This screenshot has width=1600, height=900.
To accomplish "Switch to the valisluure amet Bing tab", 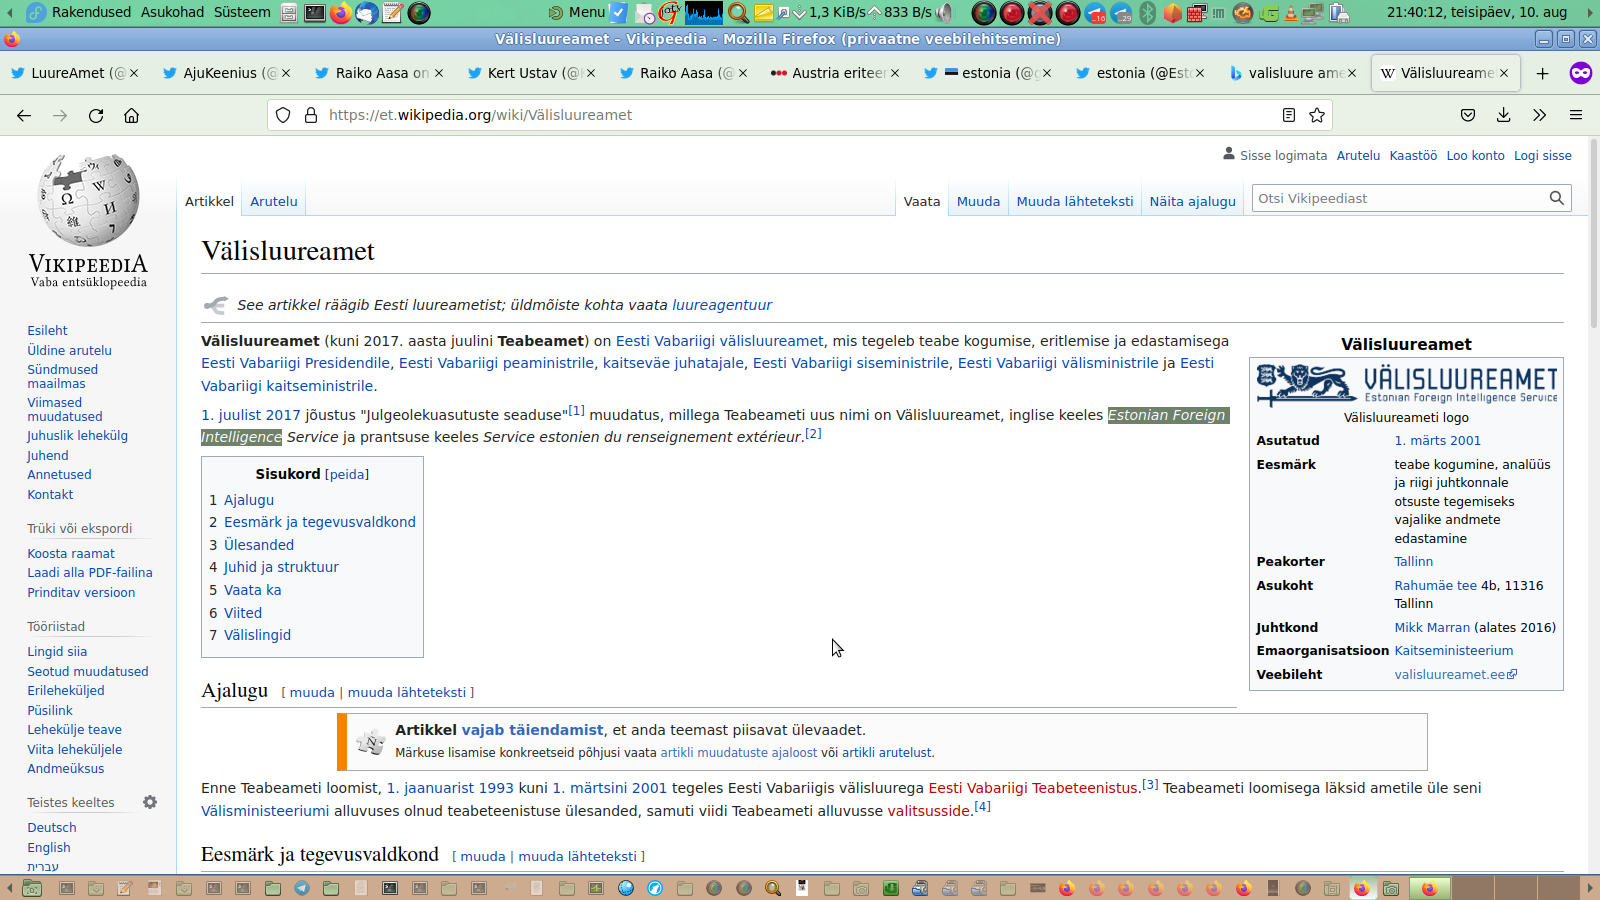I will click(1290, 73).
